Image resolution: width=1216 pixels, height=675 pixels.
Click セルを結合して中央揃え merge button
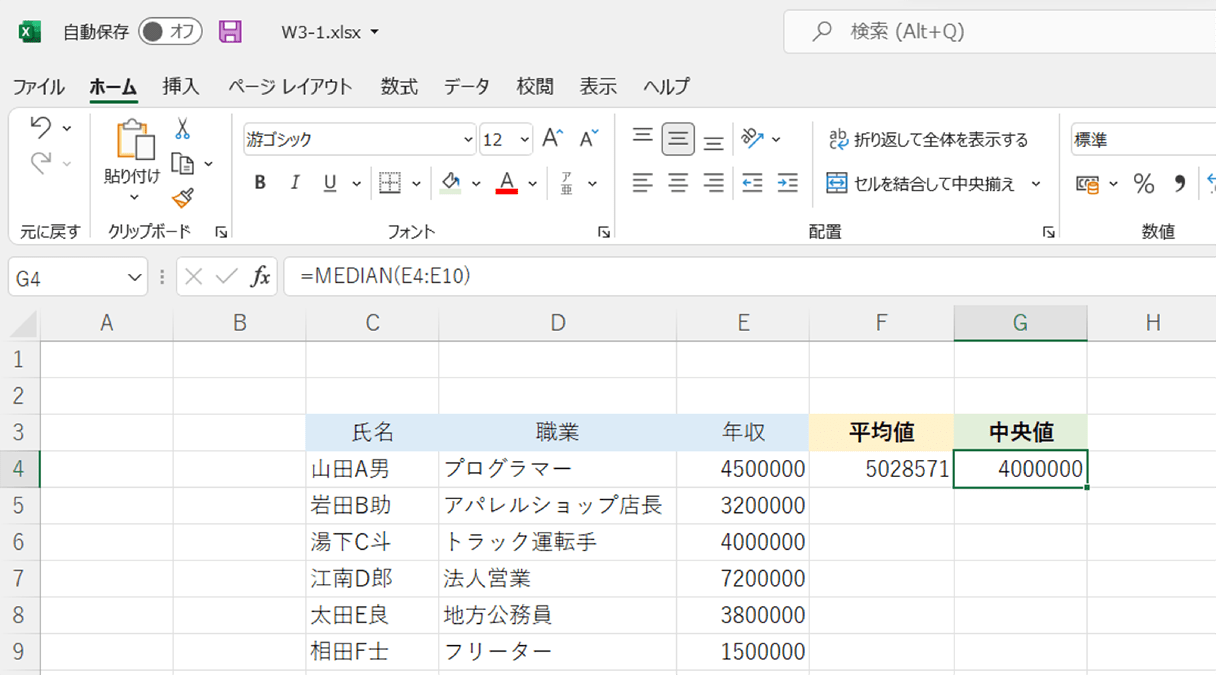(922, 183)
